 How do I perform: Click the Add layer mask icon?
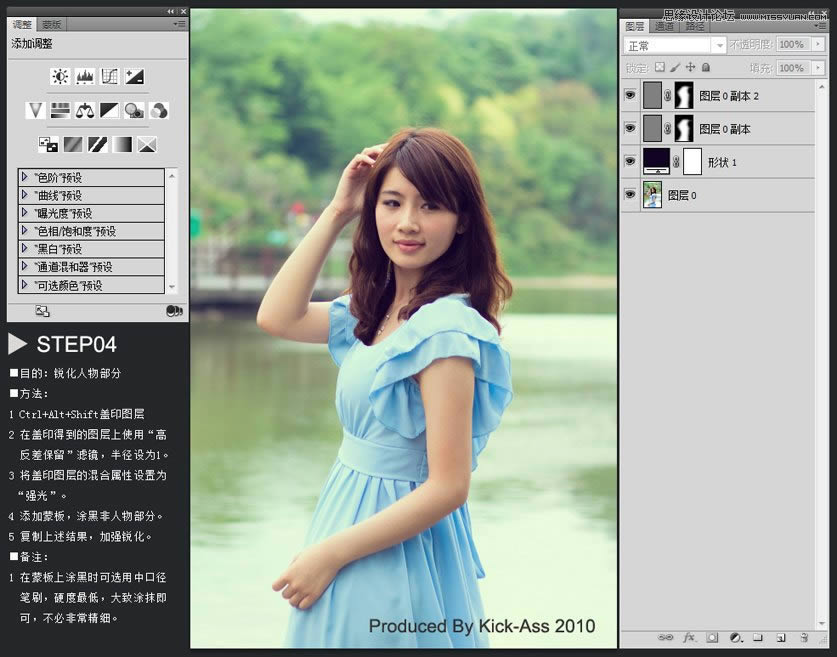(713, 637)
